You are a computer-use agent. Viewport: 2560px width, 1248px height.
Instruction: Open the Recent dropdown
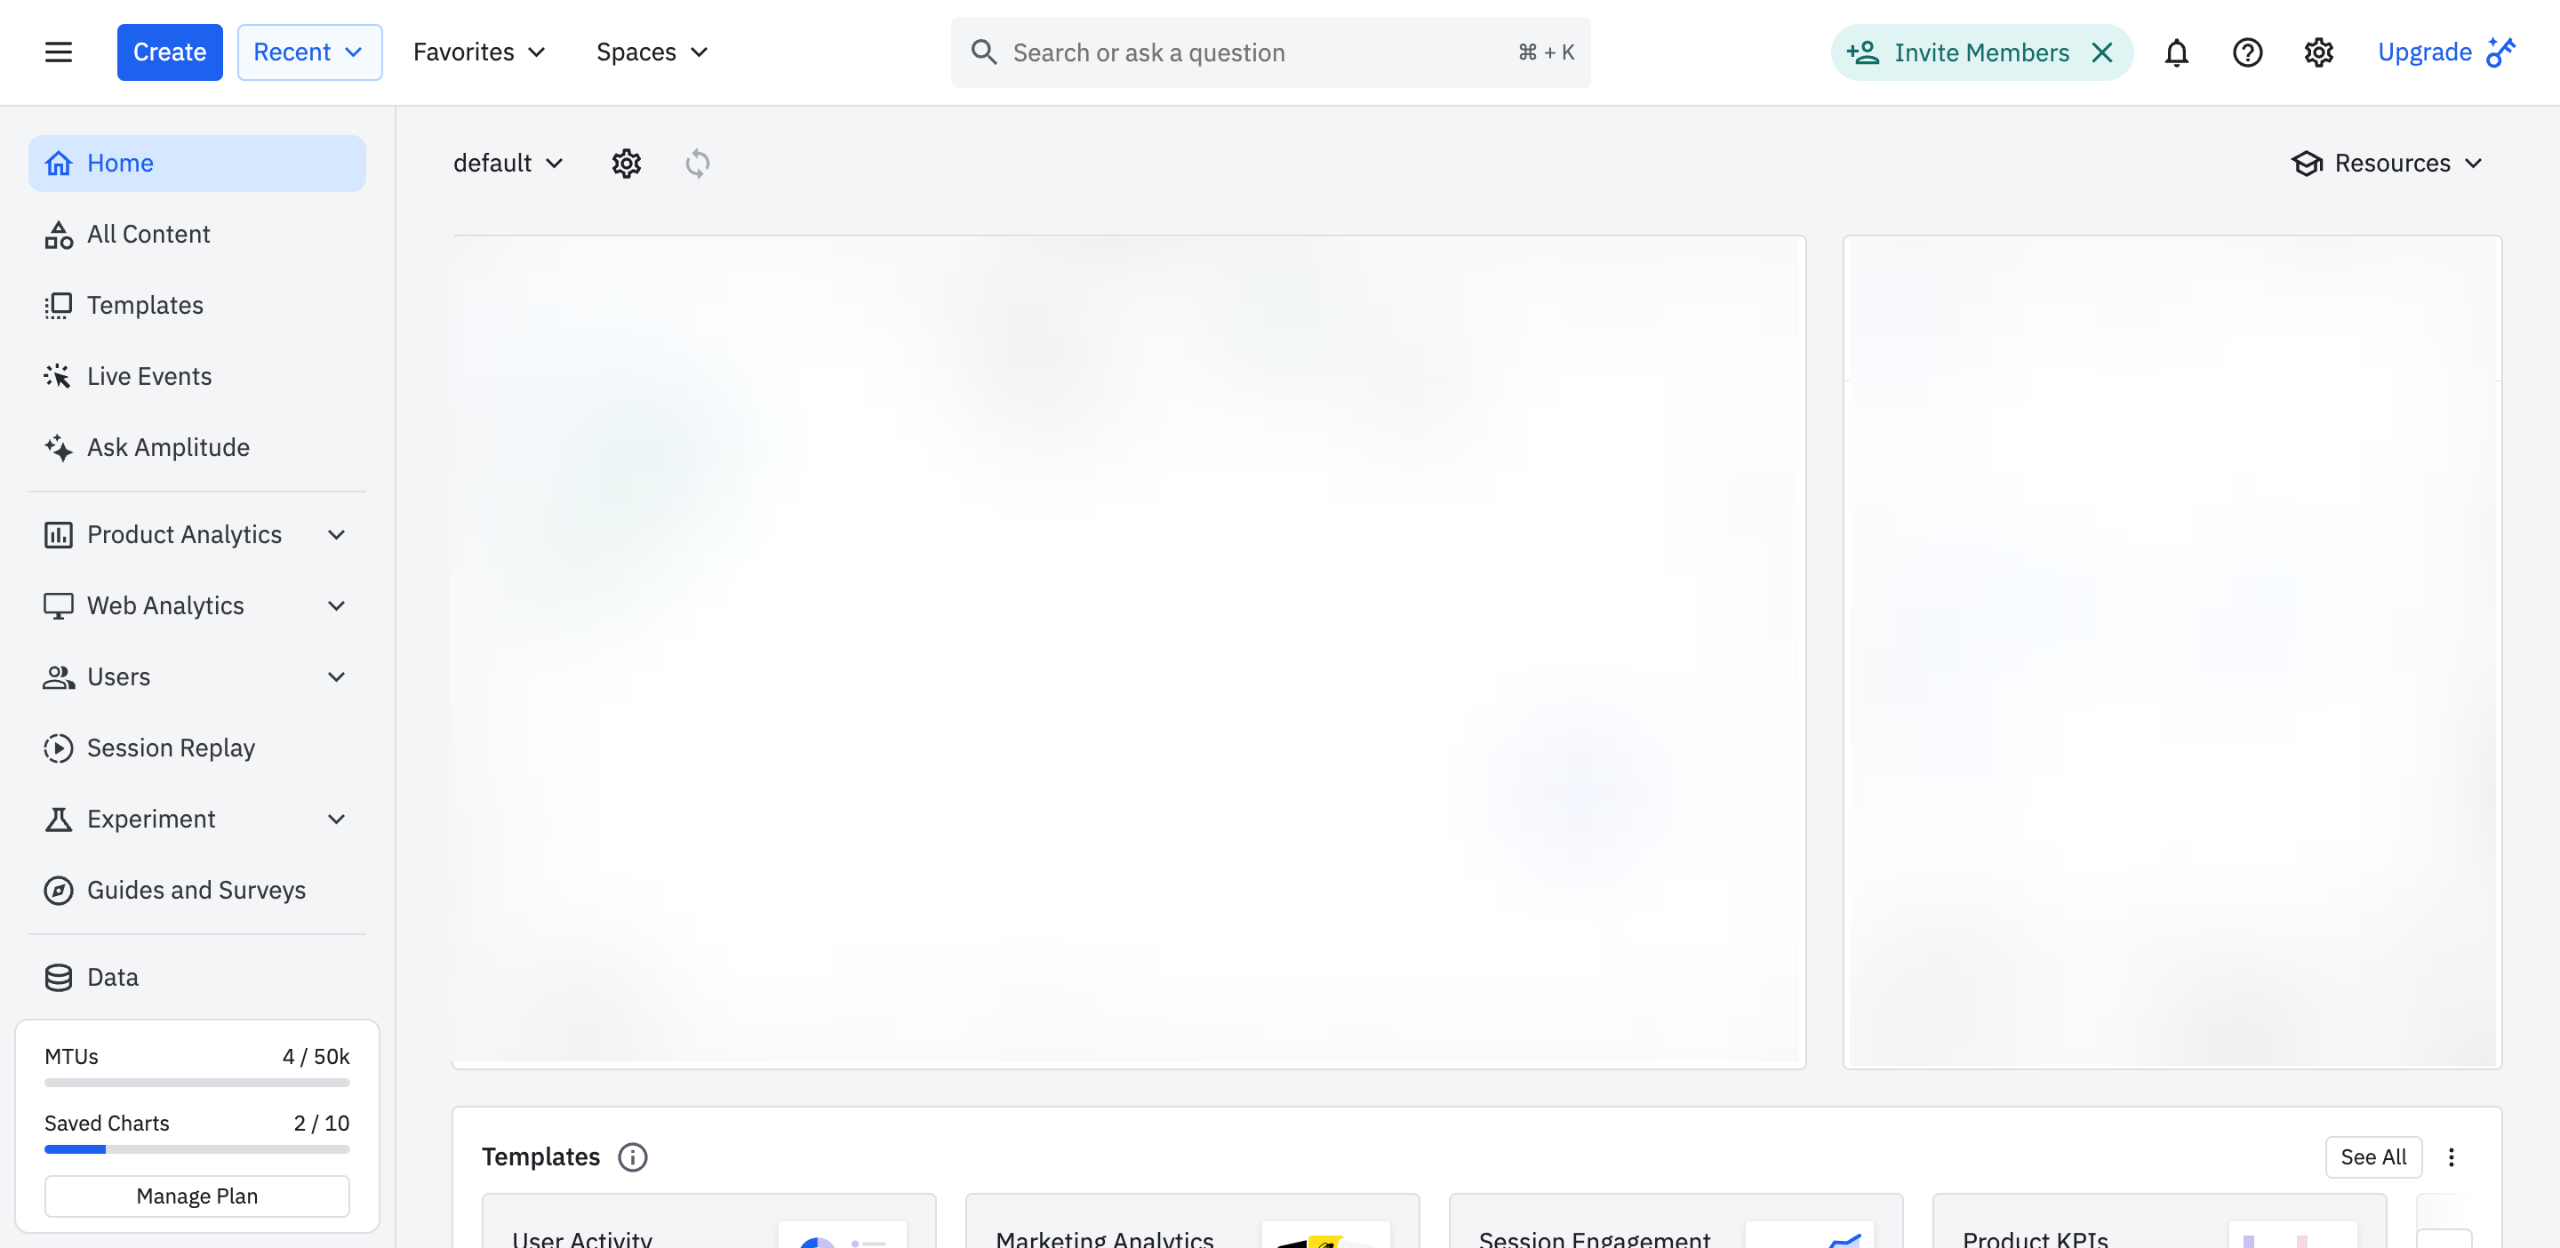309,52
